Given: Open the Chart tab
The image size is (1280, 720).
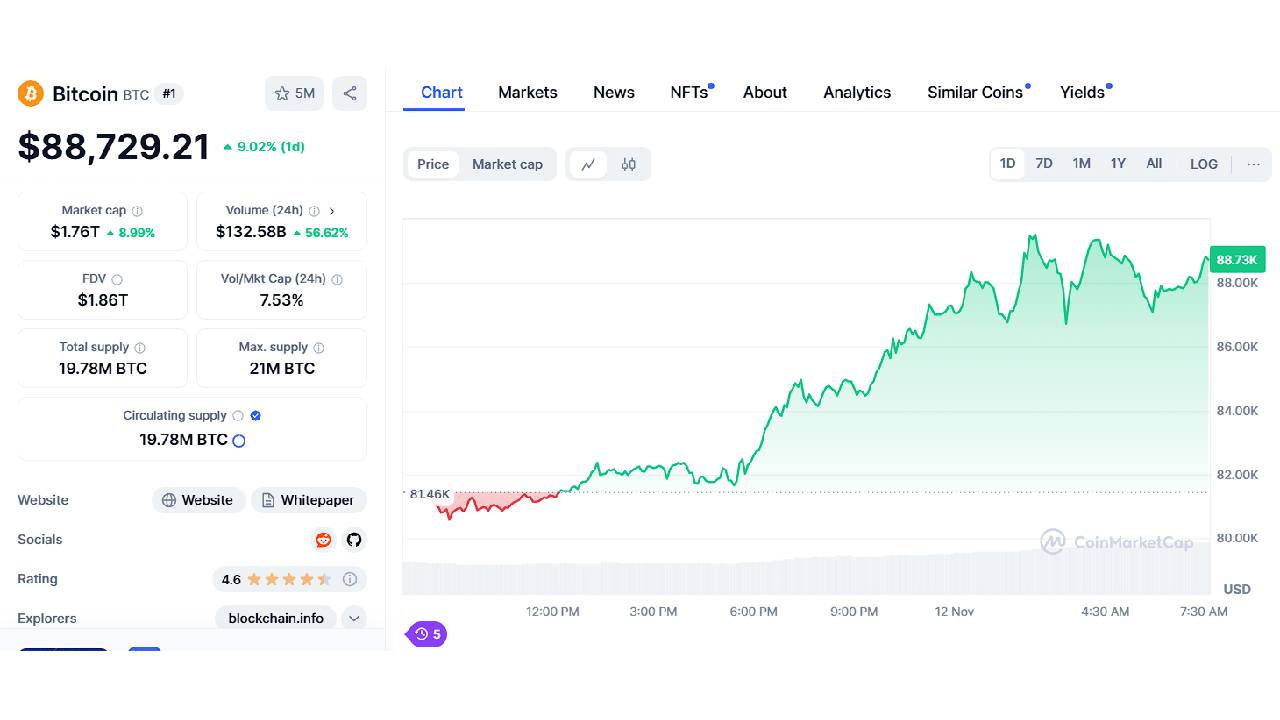Looking at the screenshot, I should (442, 92).
